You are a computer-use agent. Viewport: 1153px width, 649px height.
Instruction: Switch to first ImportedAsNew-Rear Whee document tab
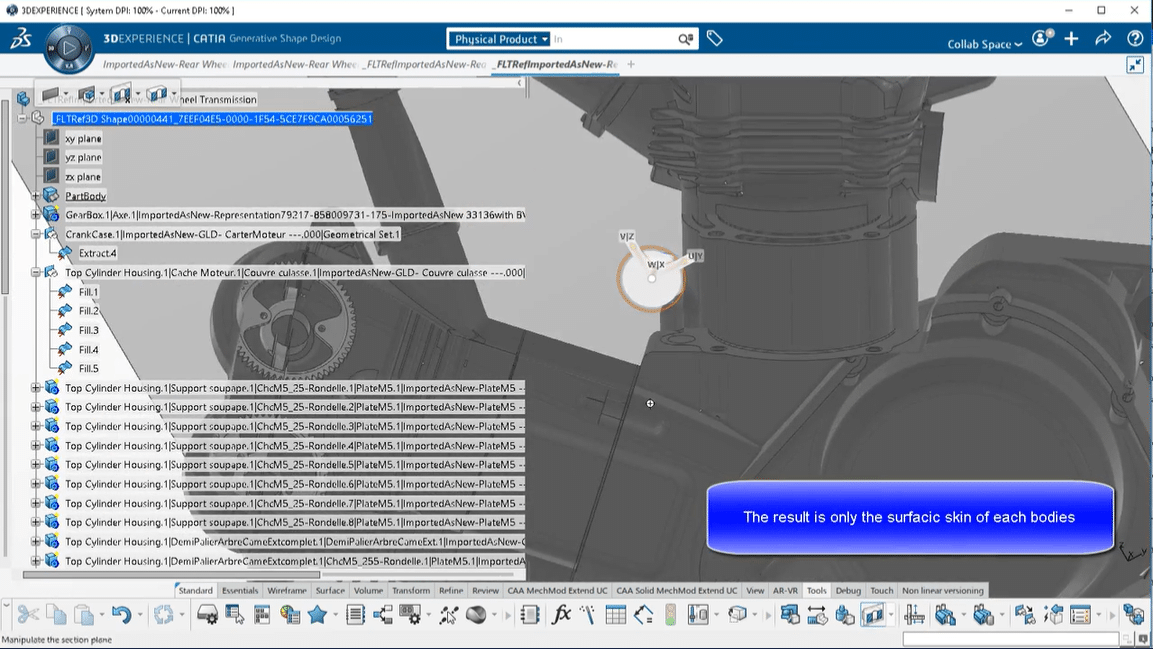[165, 65]
